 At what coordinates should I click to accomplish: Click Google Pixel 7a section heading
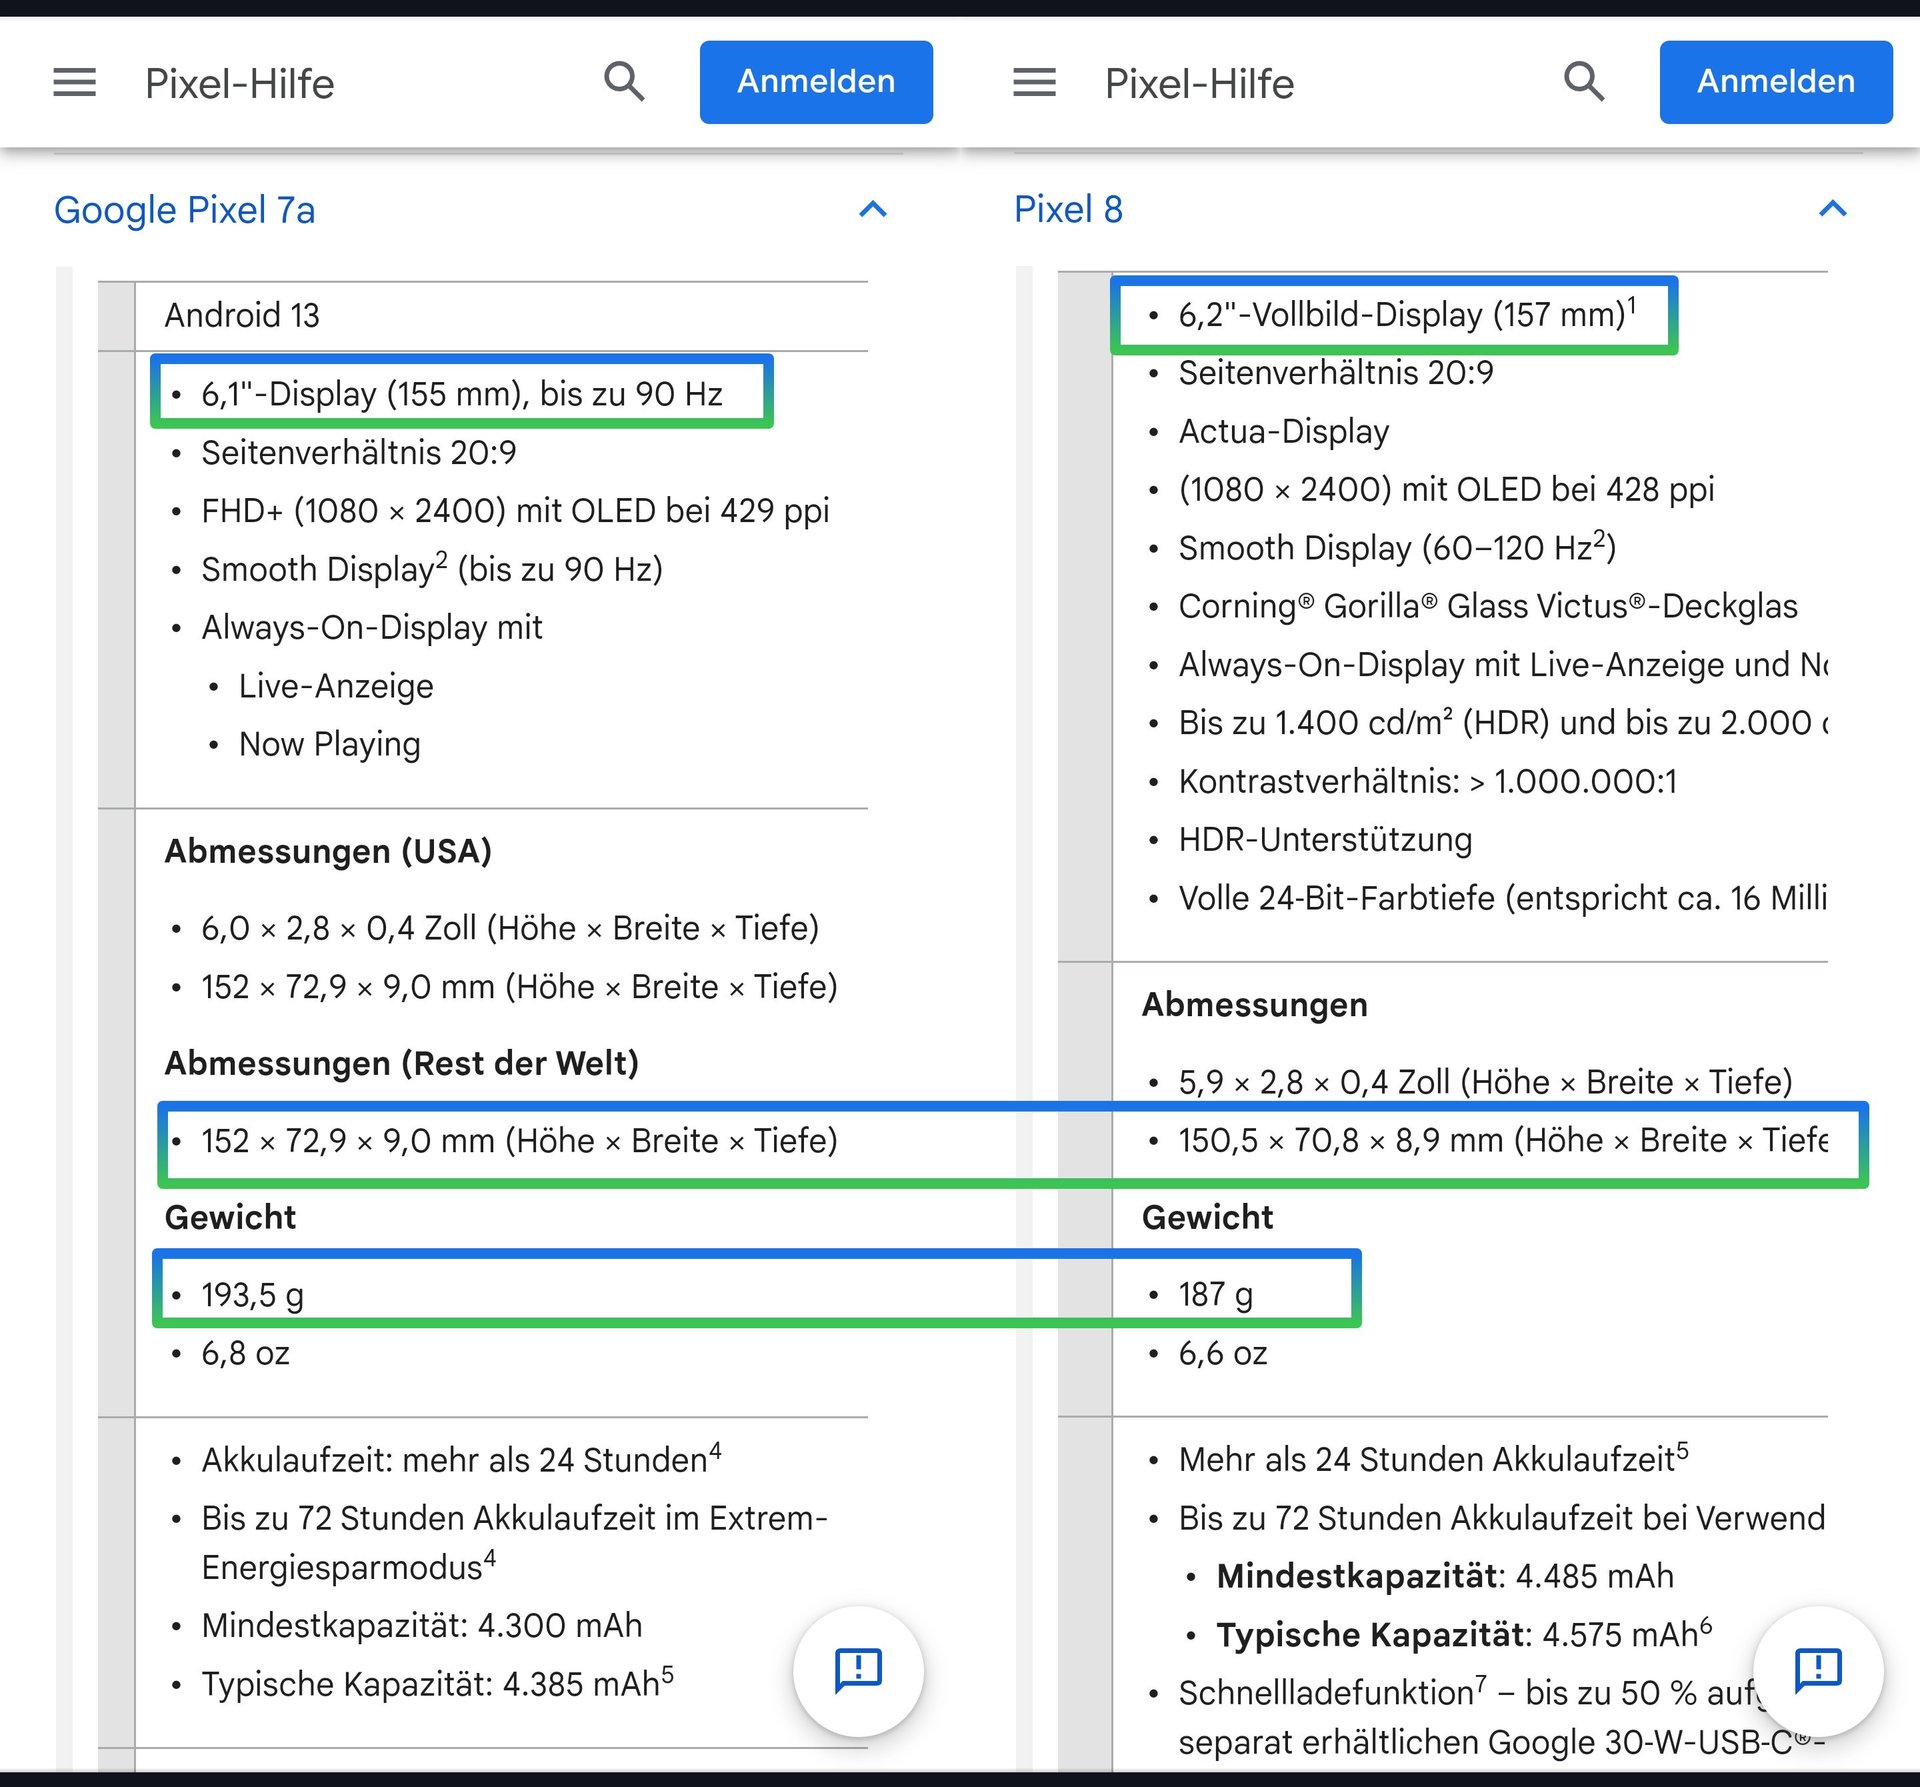tap(185, 210)
